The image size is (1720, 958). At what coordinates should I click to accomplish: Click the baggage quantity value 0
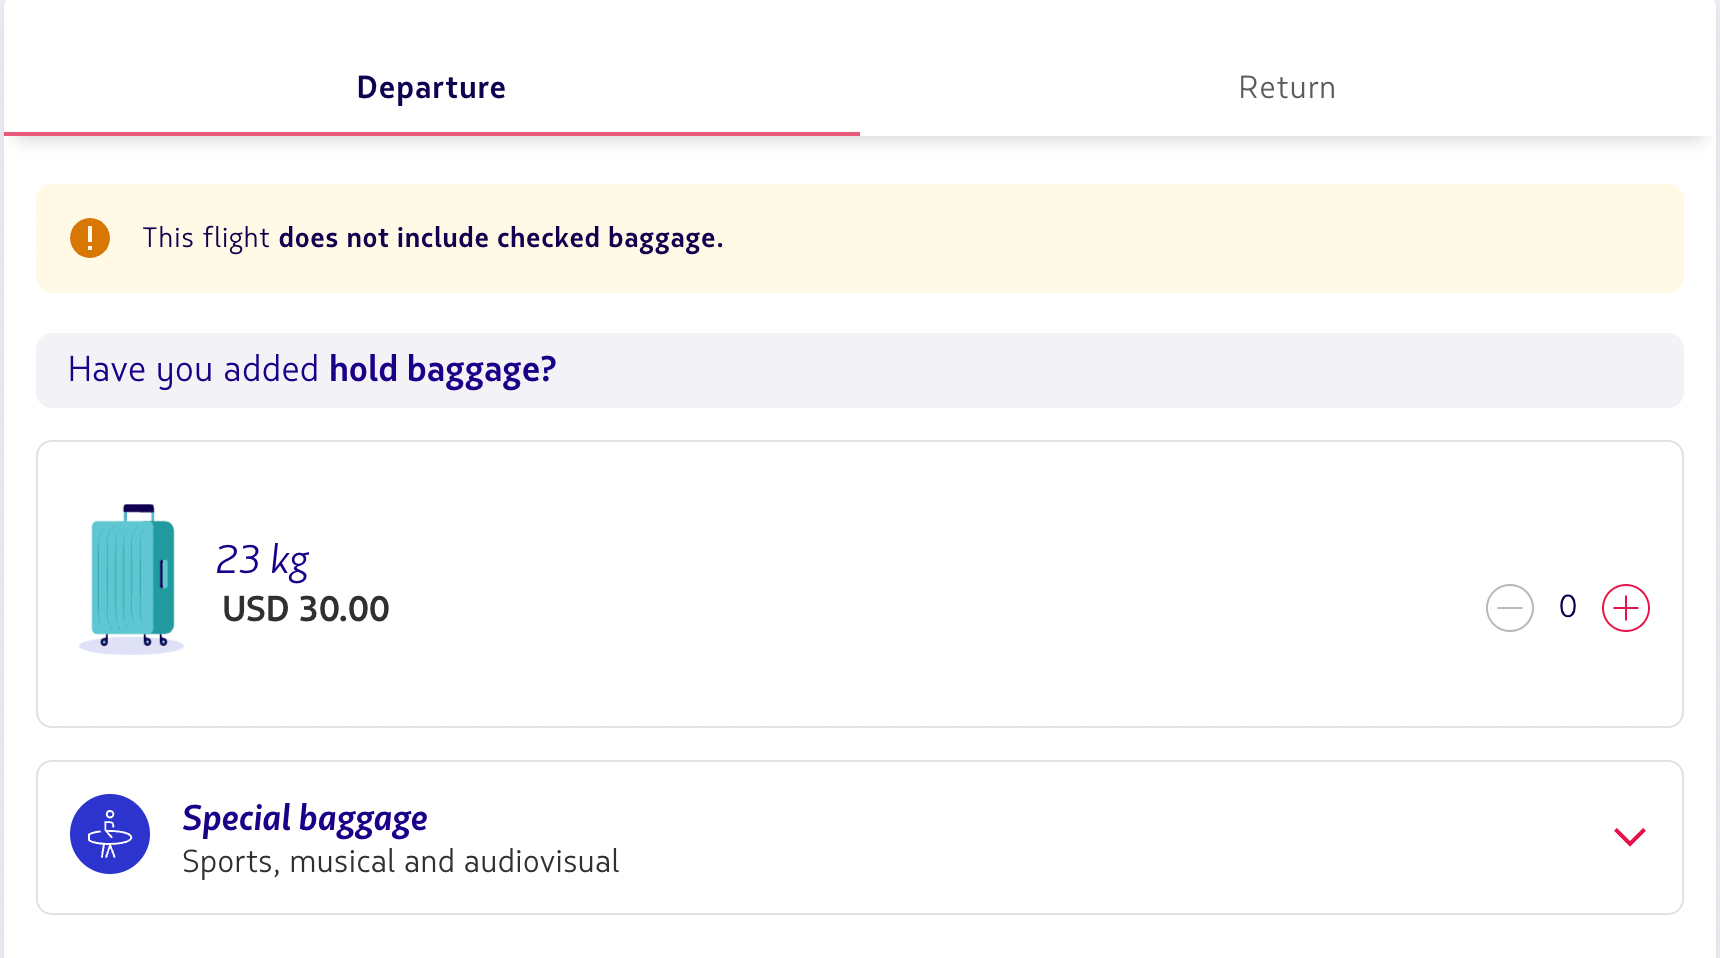tap(1567, 607)
